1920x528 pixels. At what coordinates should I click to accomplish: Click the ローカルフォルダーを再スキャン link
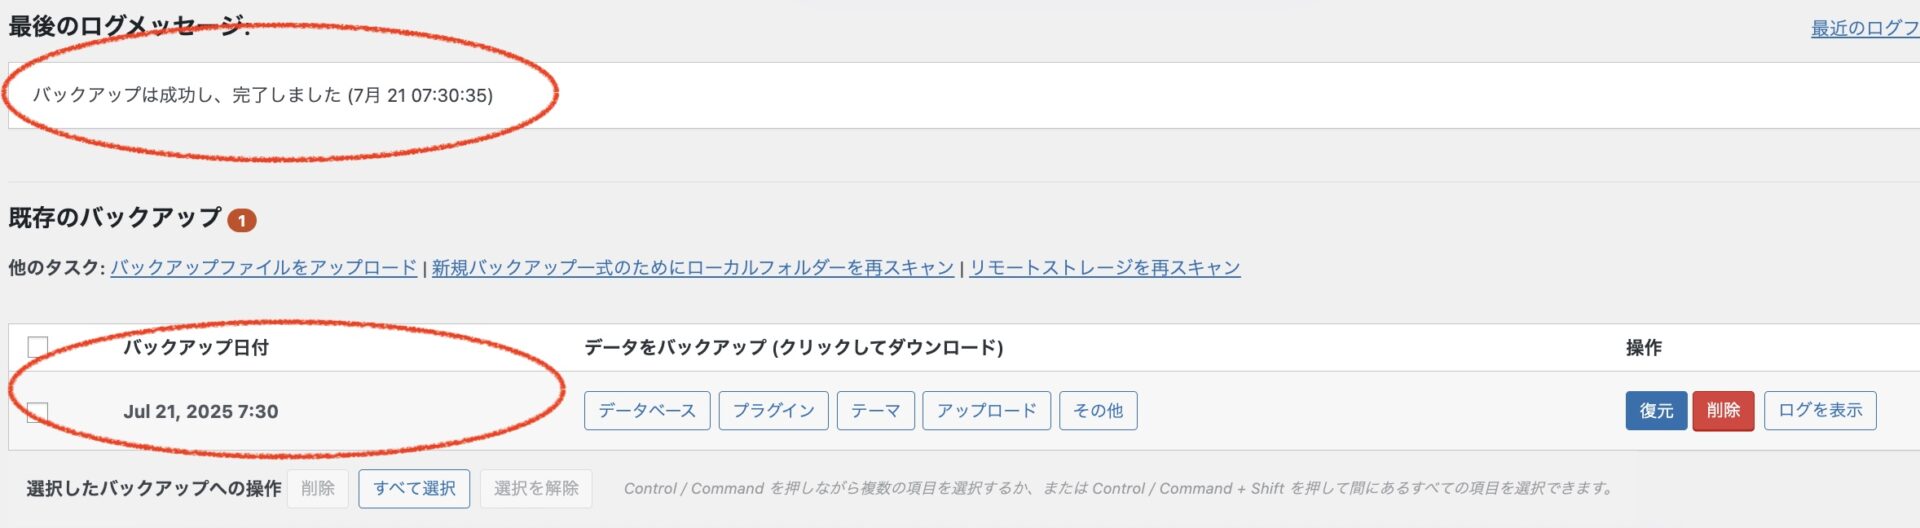pos(693,268)
